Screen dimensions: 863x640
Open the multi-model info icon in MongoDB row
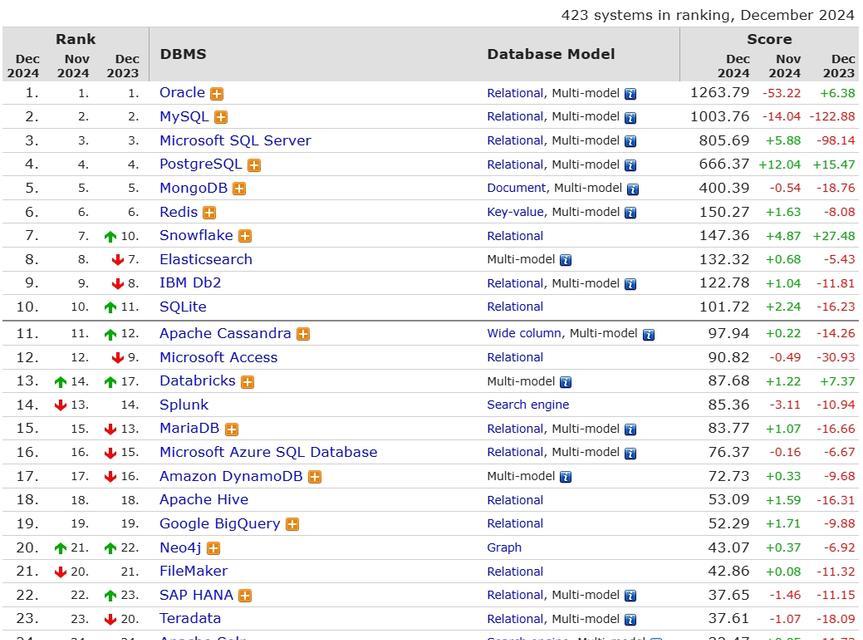633,189
